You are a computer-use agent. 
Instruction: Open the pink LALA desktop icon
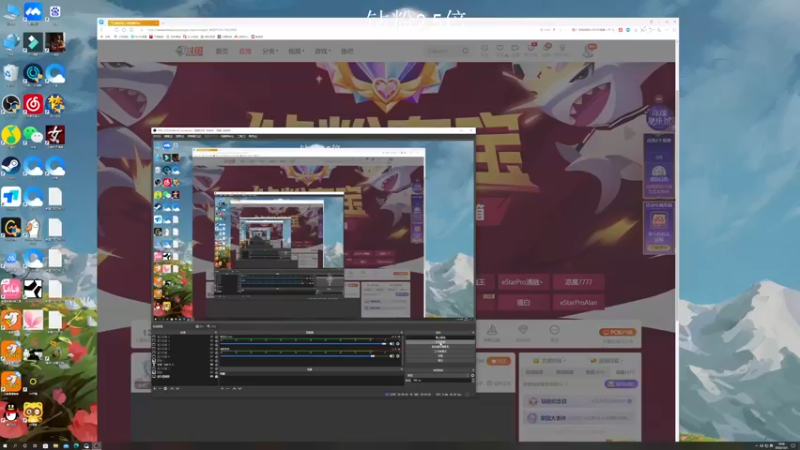[x=11, y=289]
